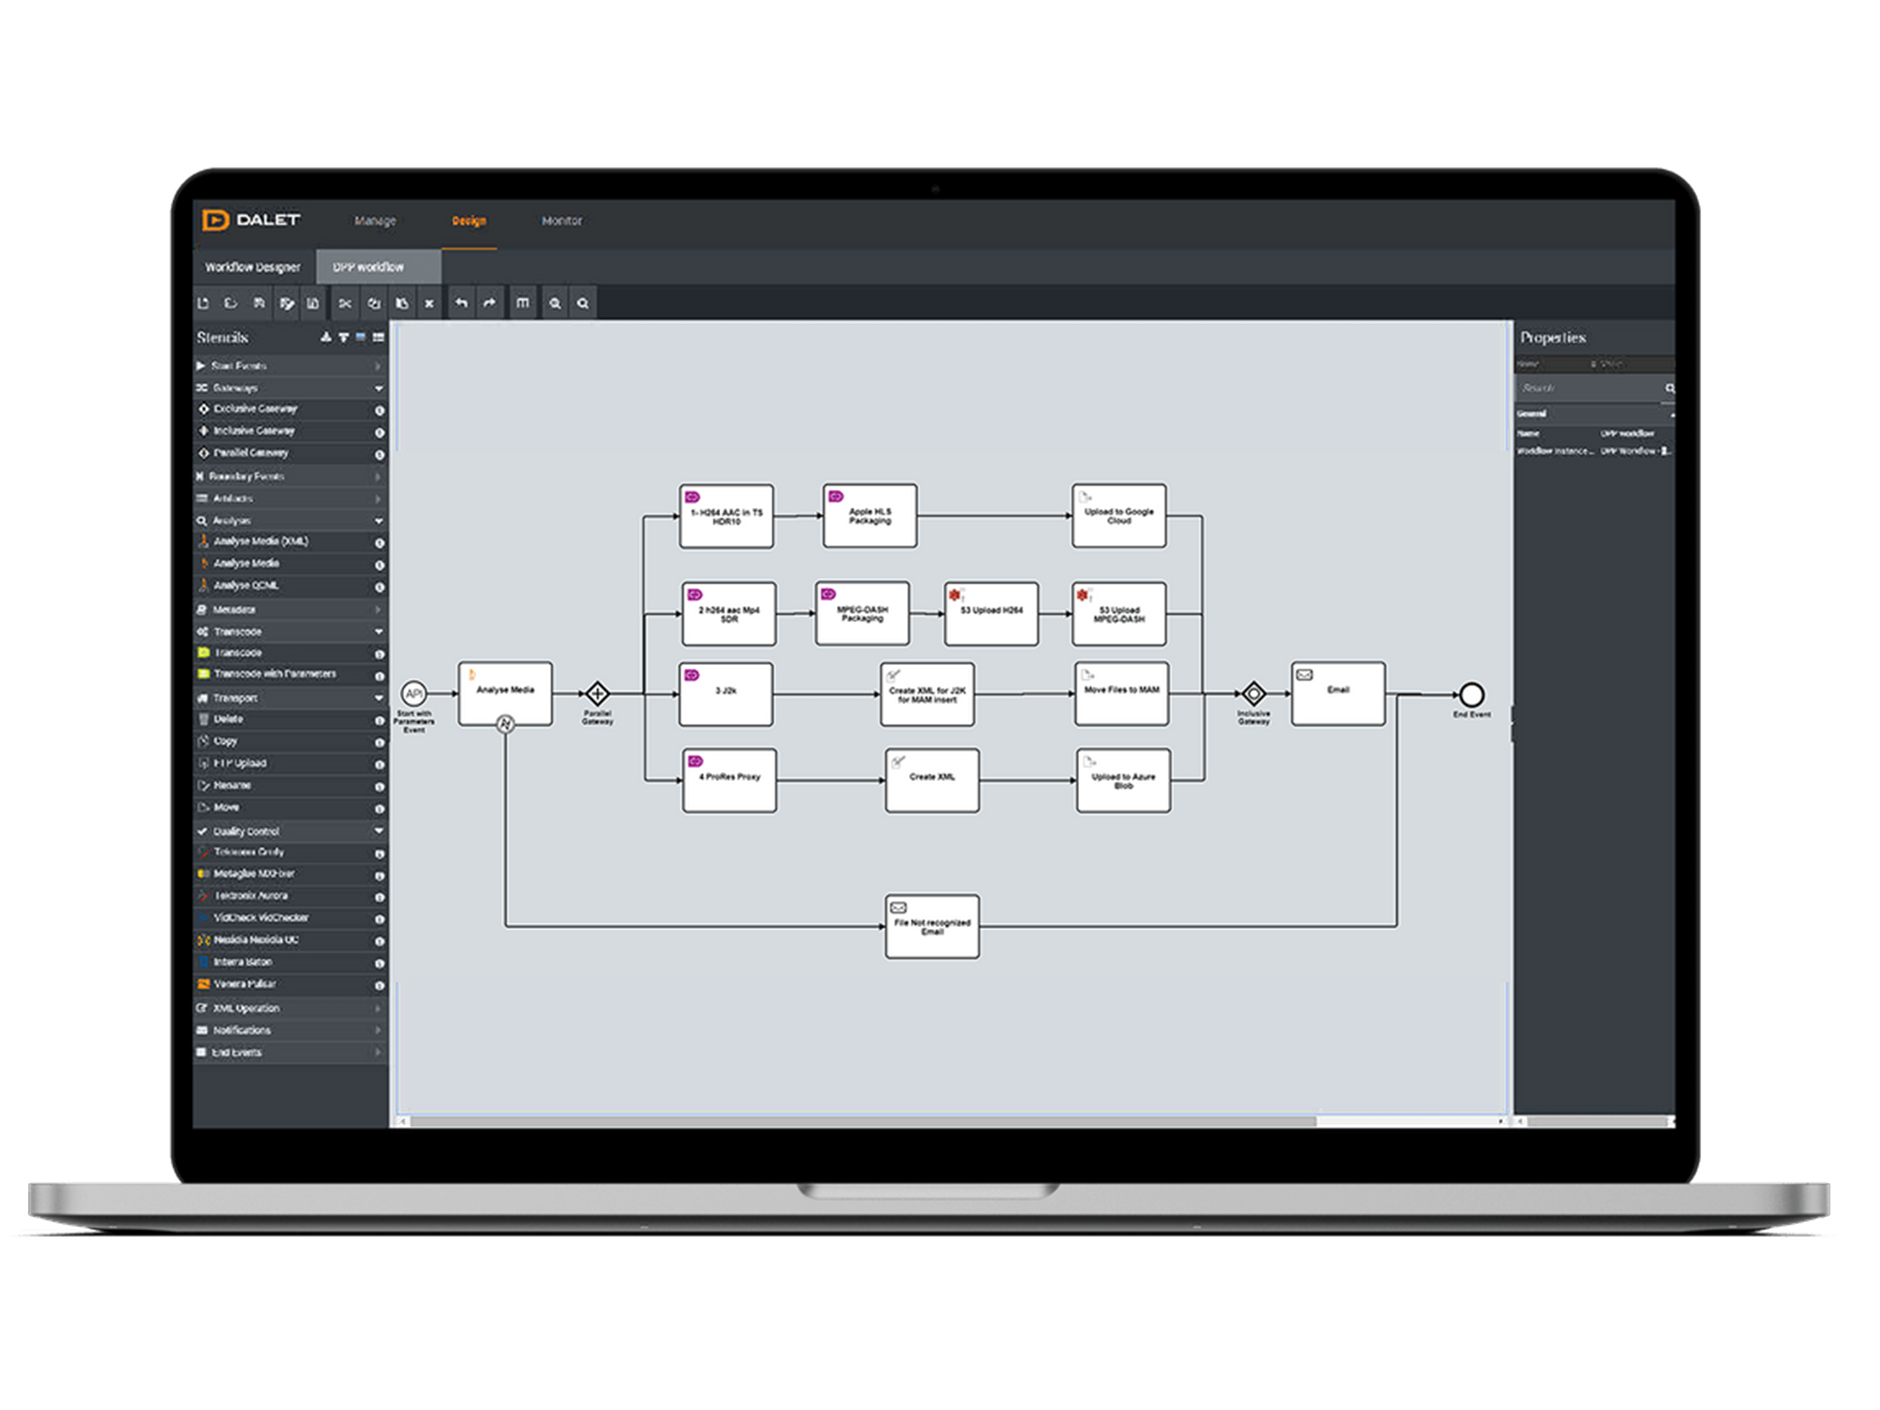Viewport: 1880px width, 1410px height.
Task: Select the Email task node
Action: point(1337,693)
